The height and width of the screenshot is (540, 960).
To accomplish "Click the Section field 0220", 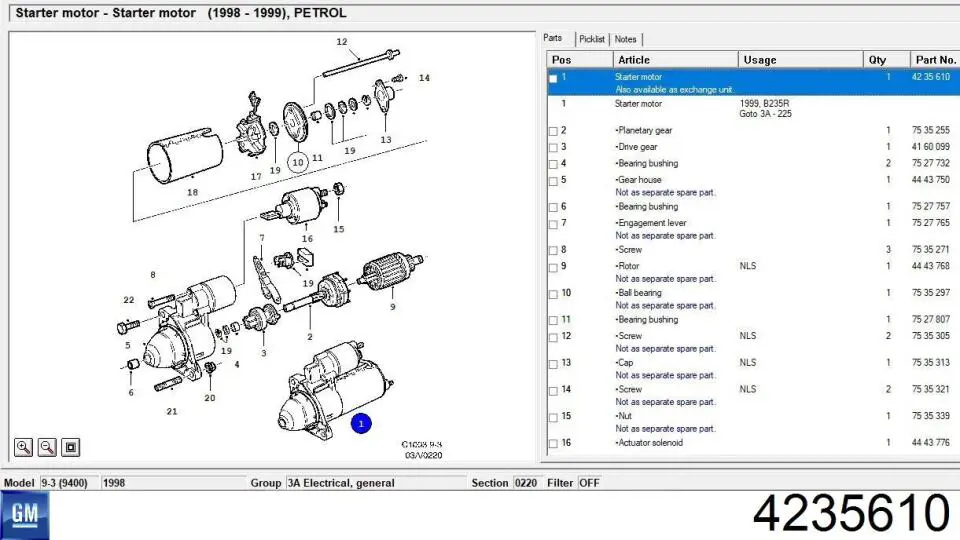I will tap(526, 483).
